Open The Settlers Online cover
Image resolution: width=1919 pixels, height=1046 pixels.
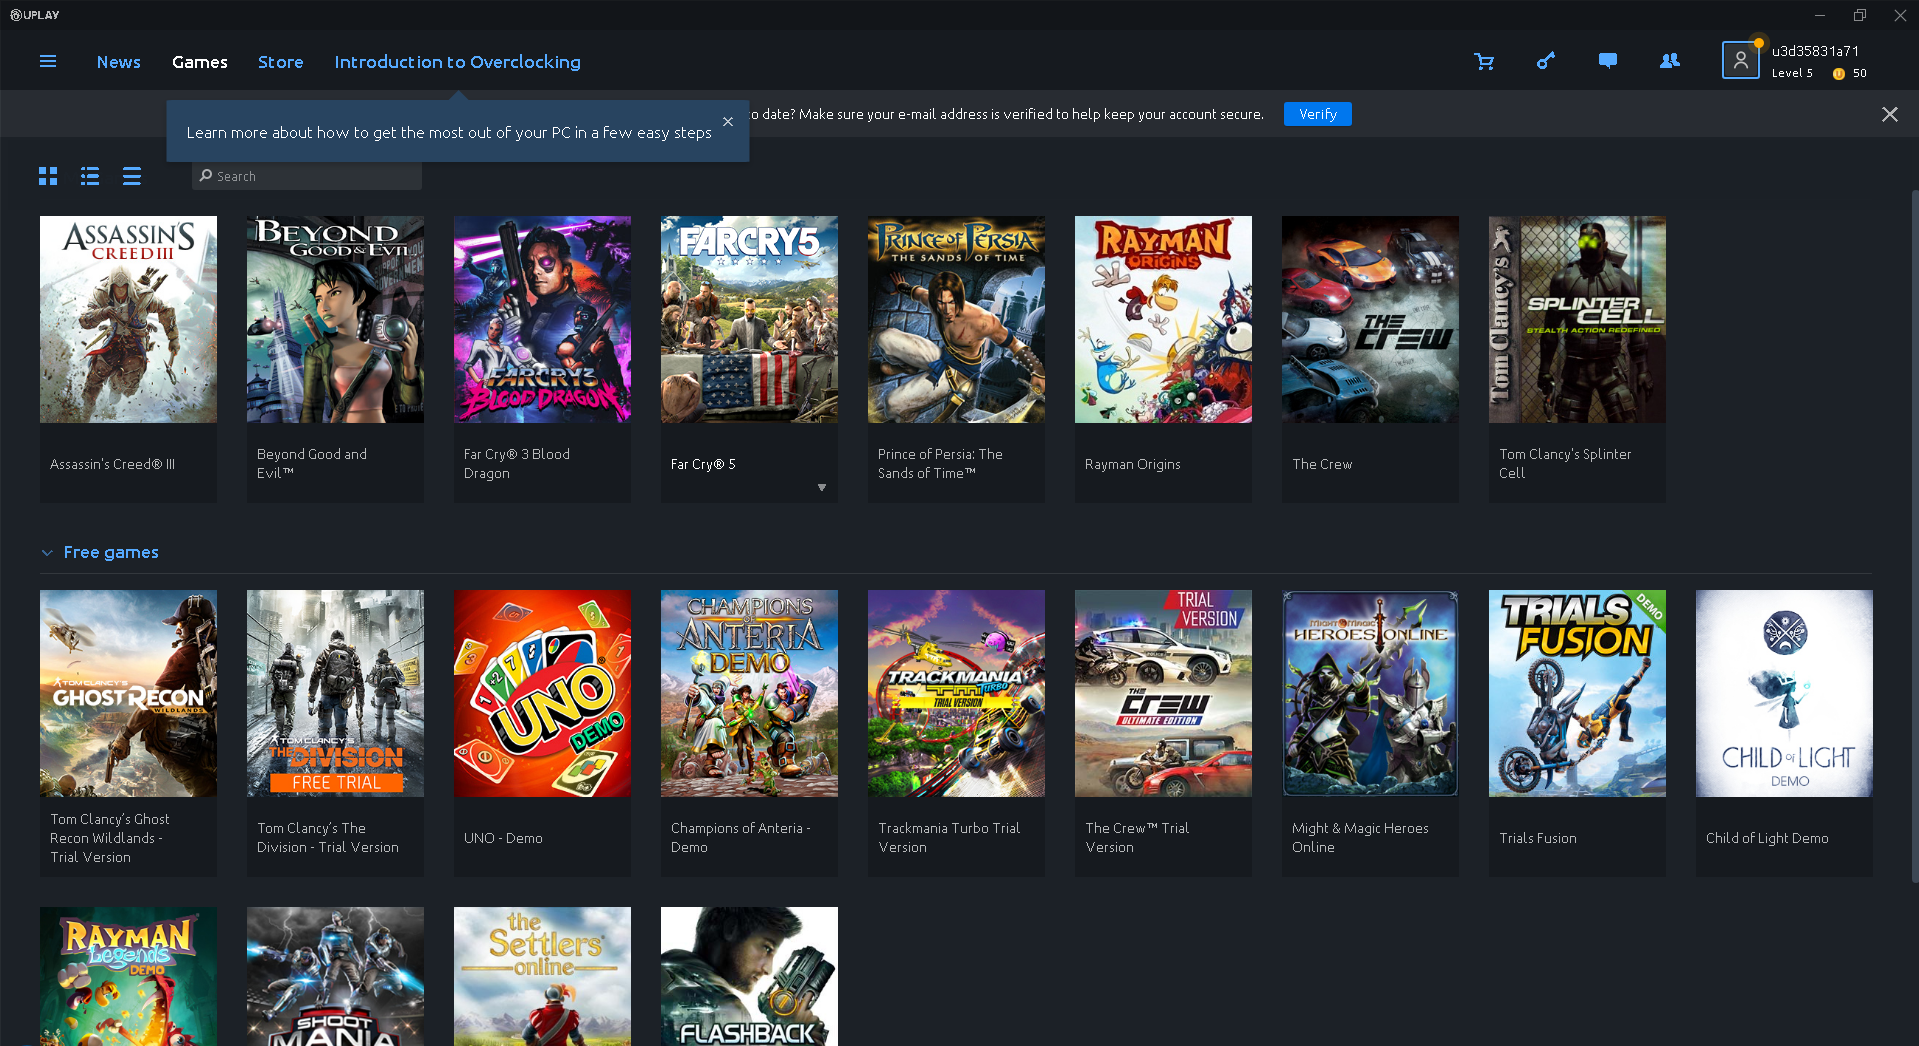coord(542,976)
